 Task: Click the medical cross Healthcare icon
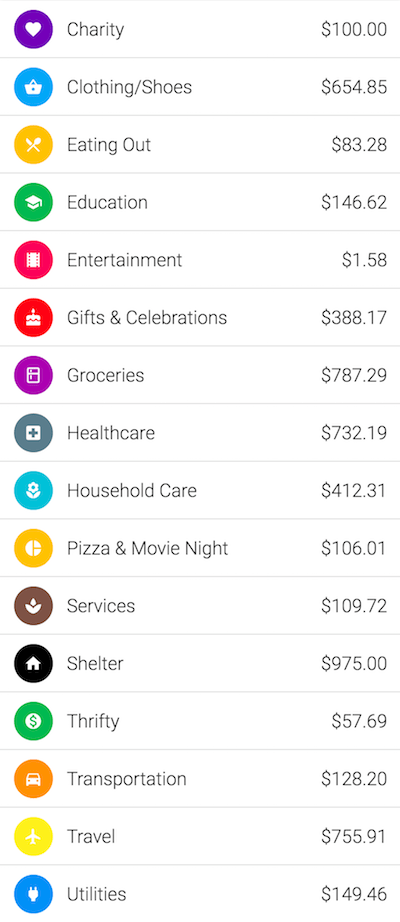(34, 433)
